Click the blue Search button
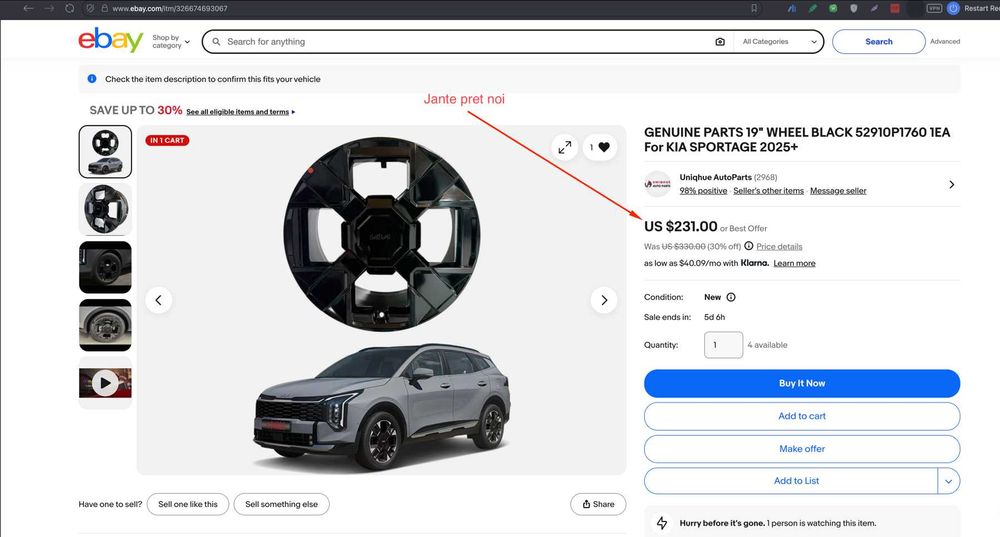 tap(878, 41)
